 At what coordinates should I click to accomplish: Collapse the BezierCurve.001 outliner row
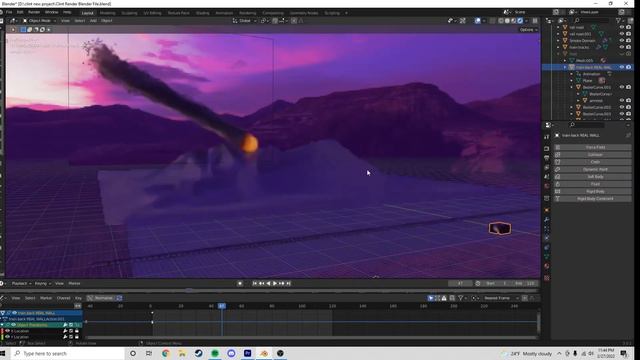click(x=571, y=87)
